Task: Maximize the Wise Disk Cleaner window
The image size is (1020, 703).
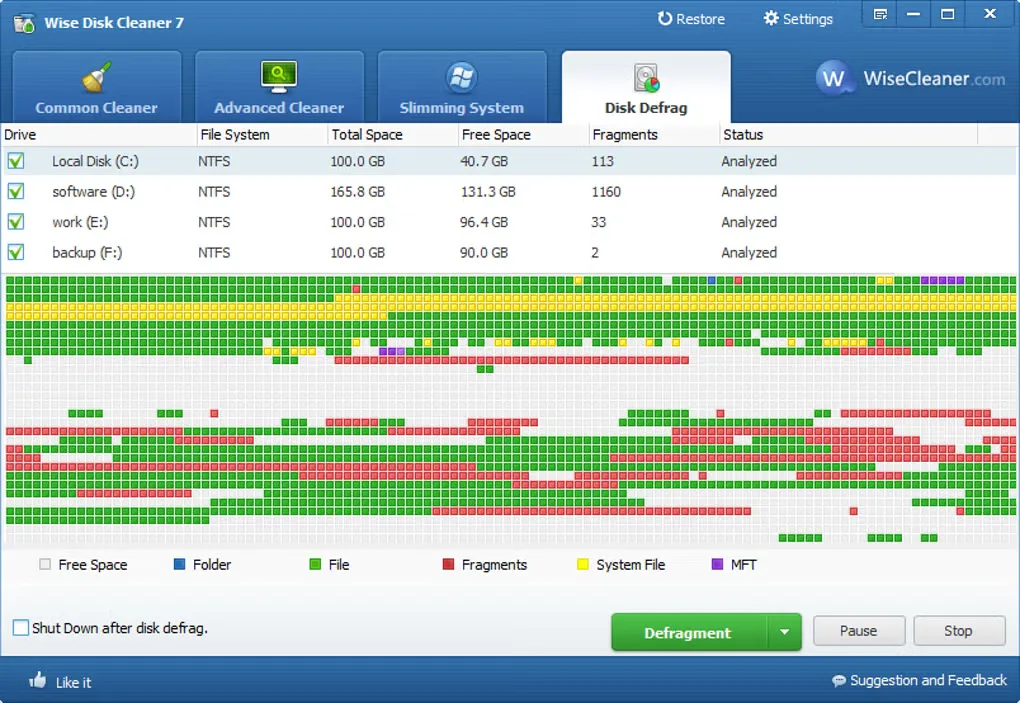Action: 948,14
